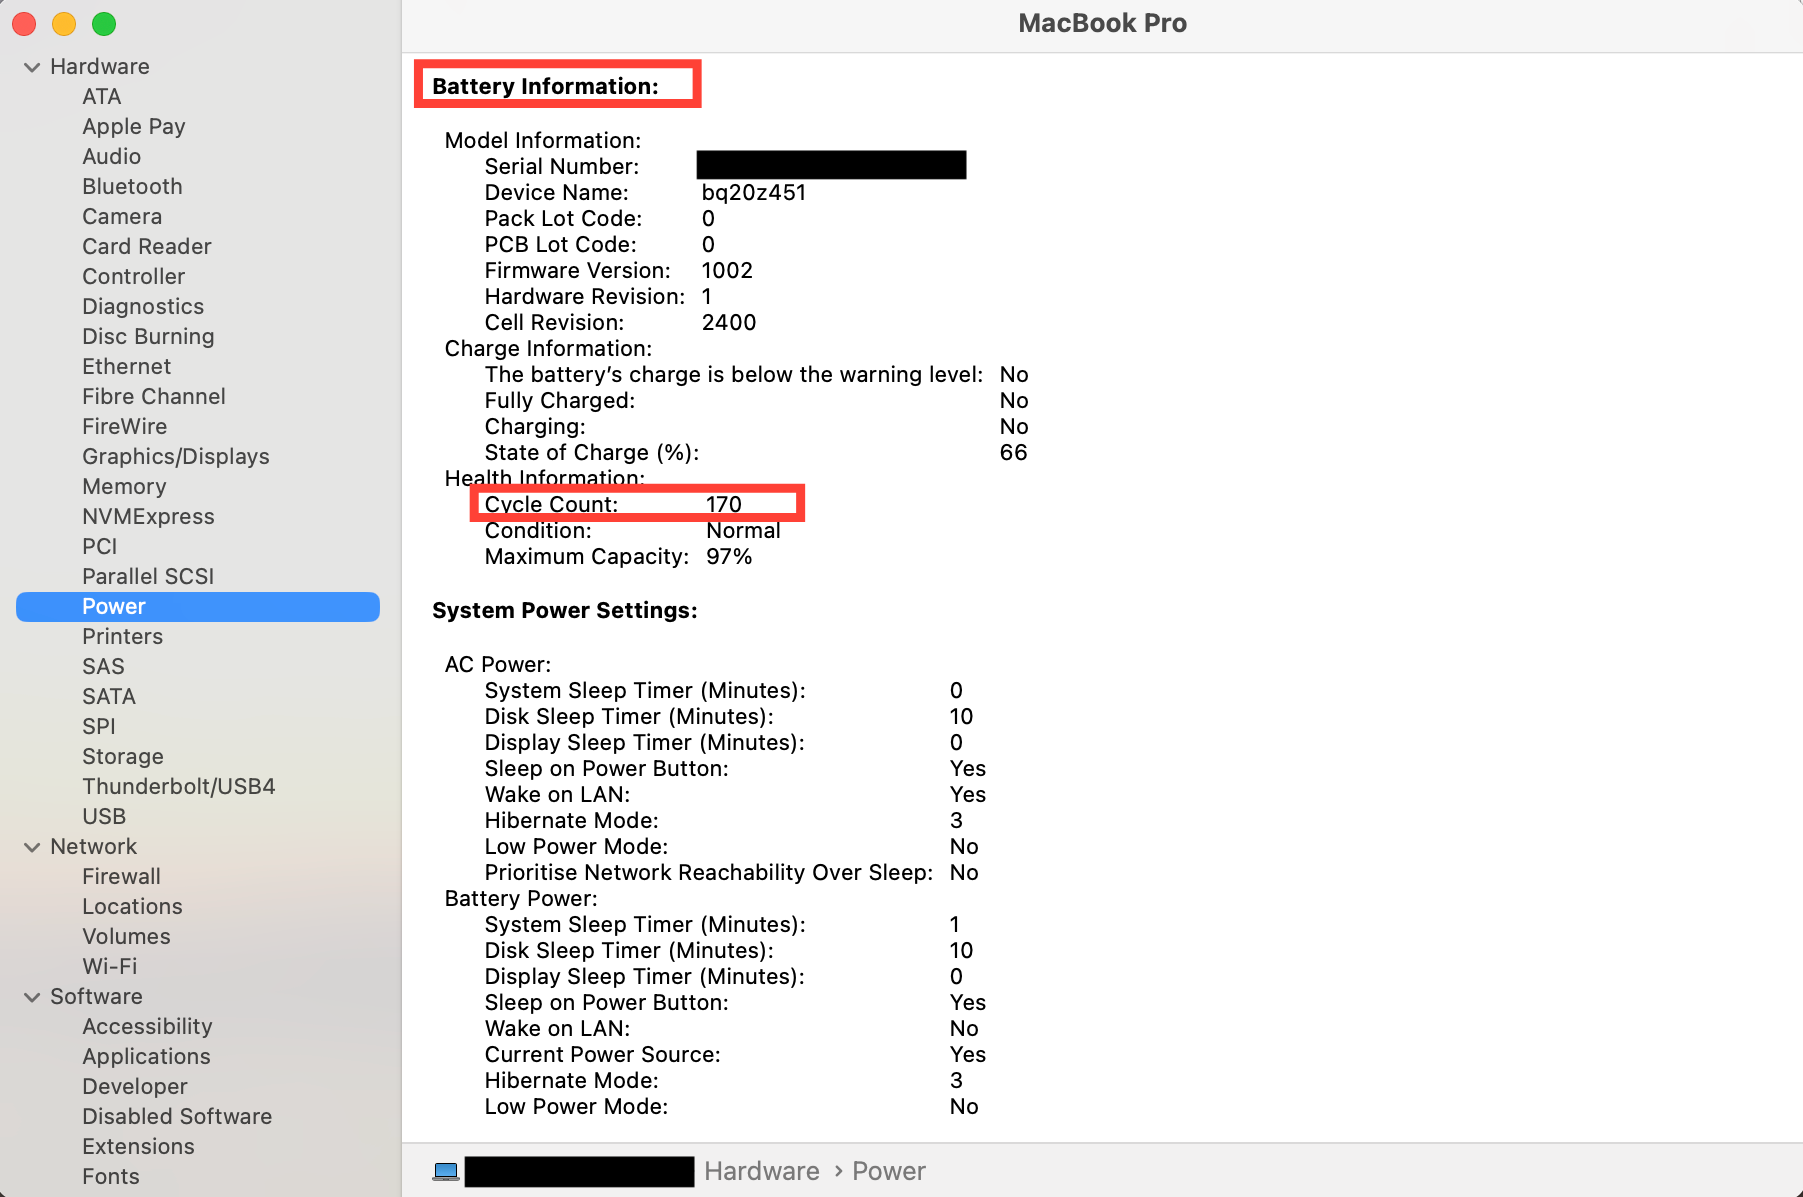Image resolution: width=1803 pixels, height=1197 pixels.
Task: Select PCI in the sidebar
Action: pos(100,547)
